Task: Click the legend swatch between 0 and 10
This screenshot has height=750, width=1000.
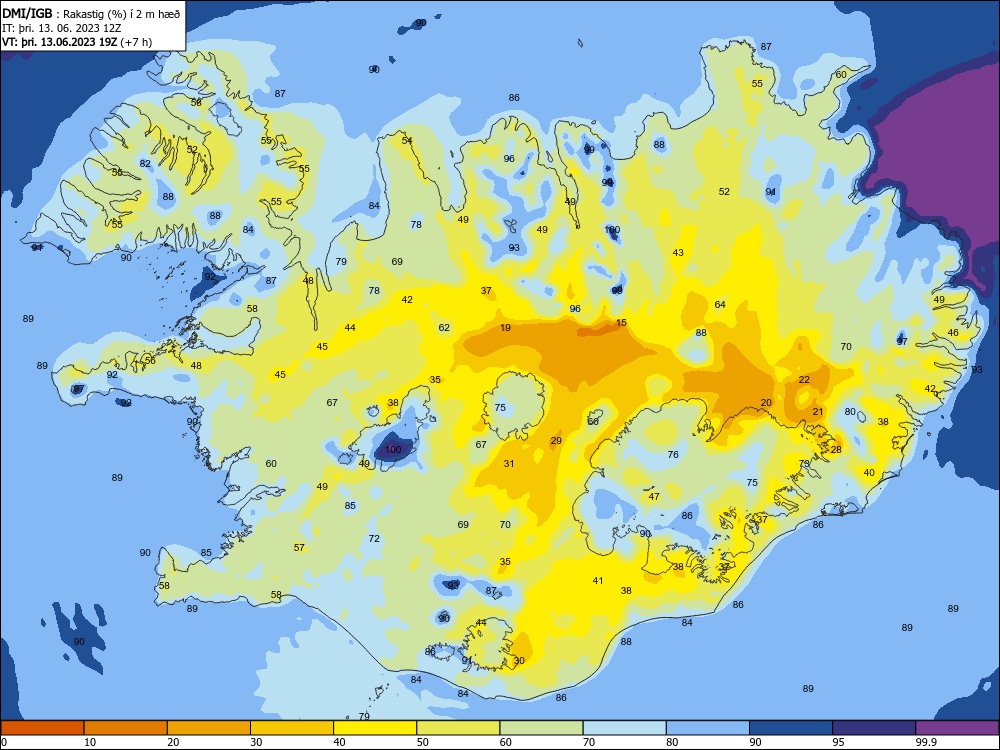Action: click(x=42, y=728)
